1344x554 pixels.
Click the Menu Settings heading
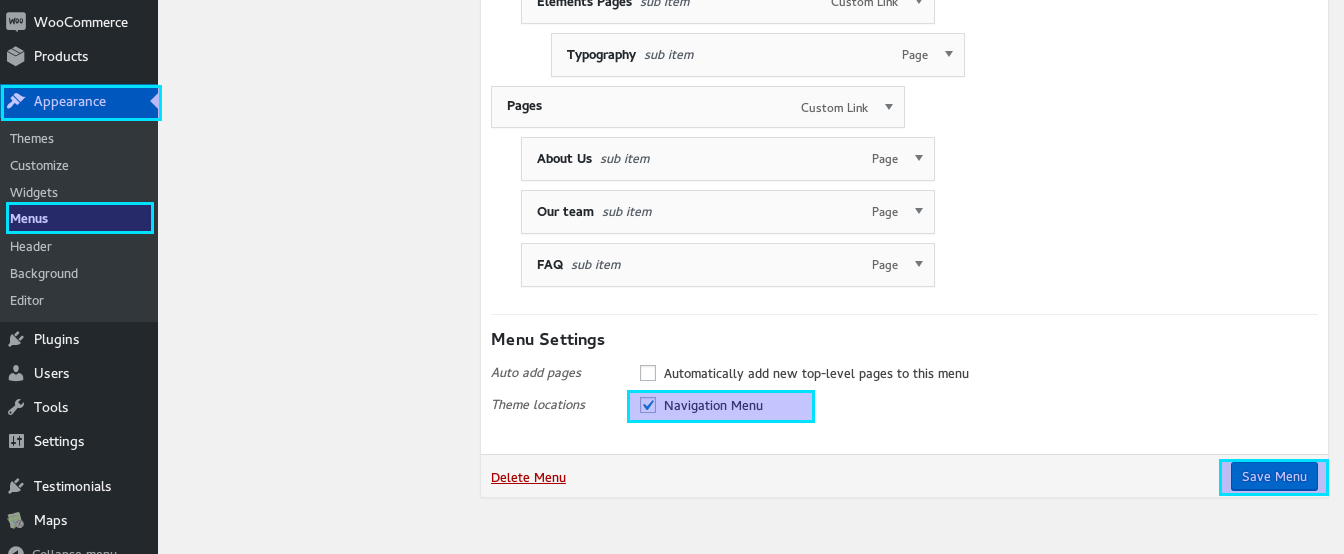coord(548,340)
